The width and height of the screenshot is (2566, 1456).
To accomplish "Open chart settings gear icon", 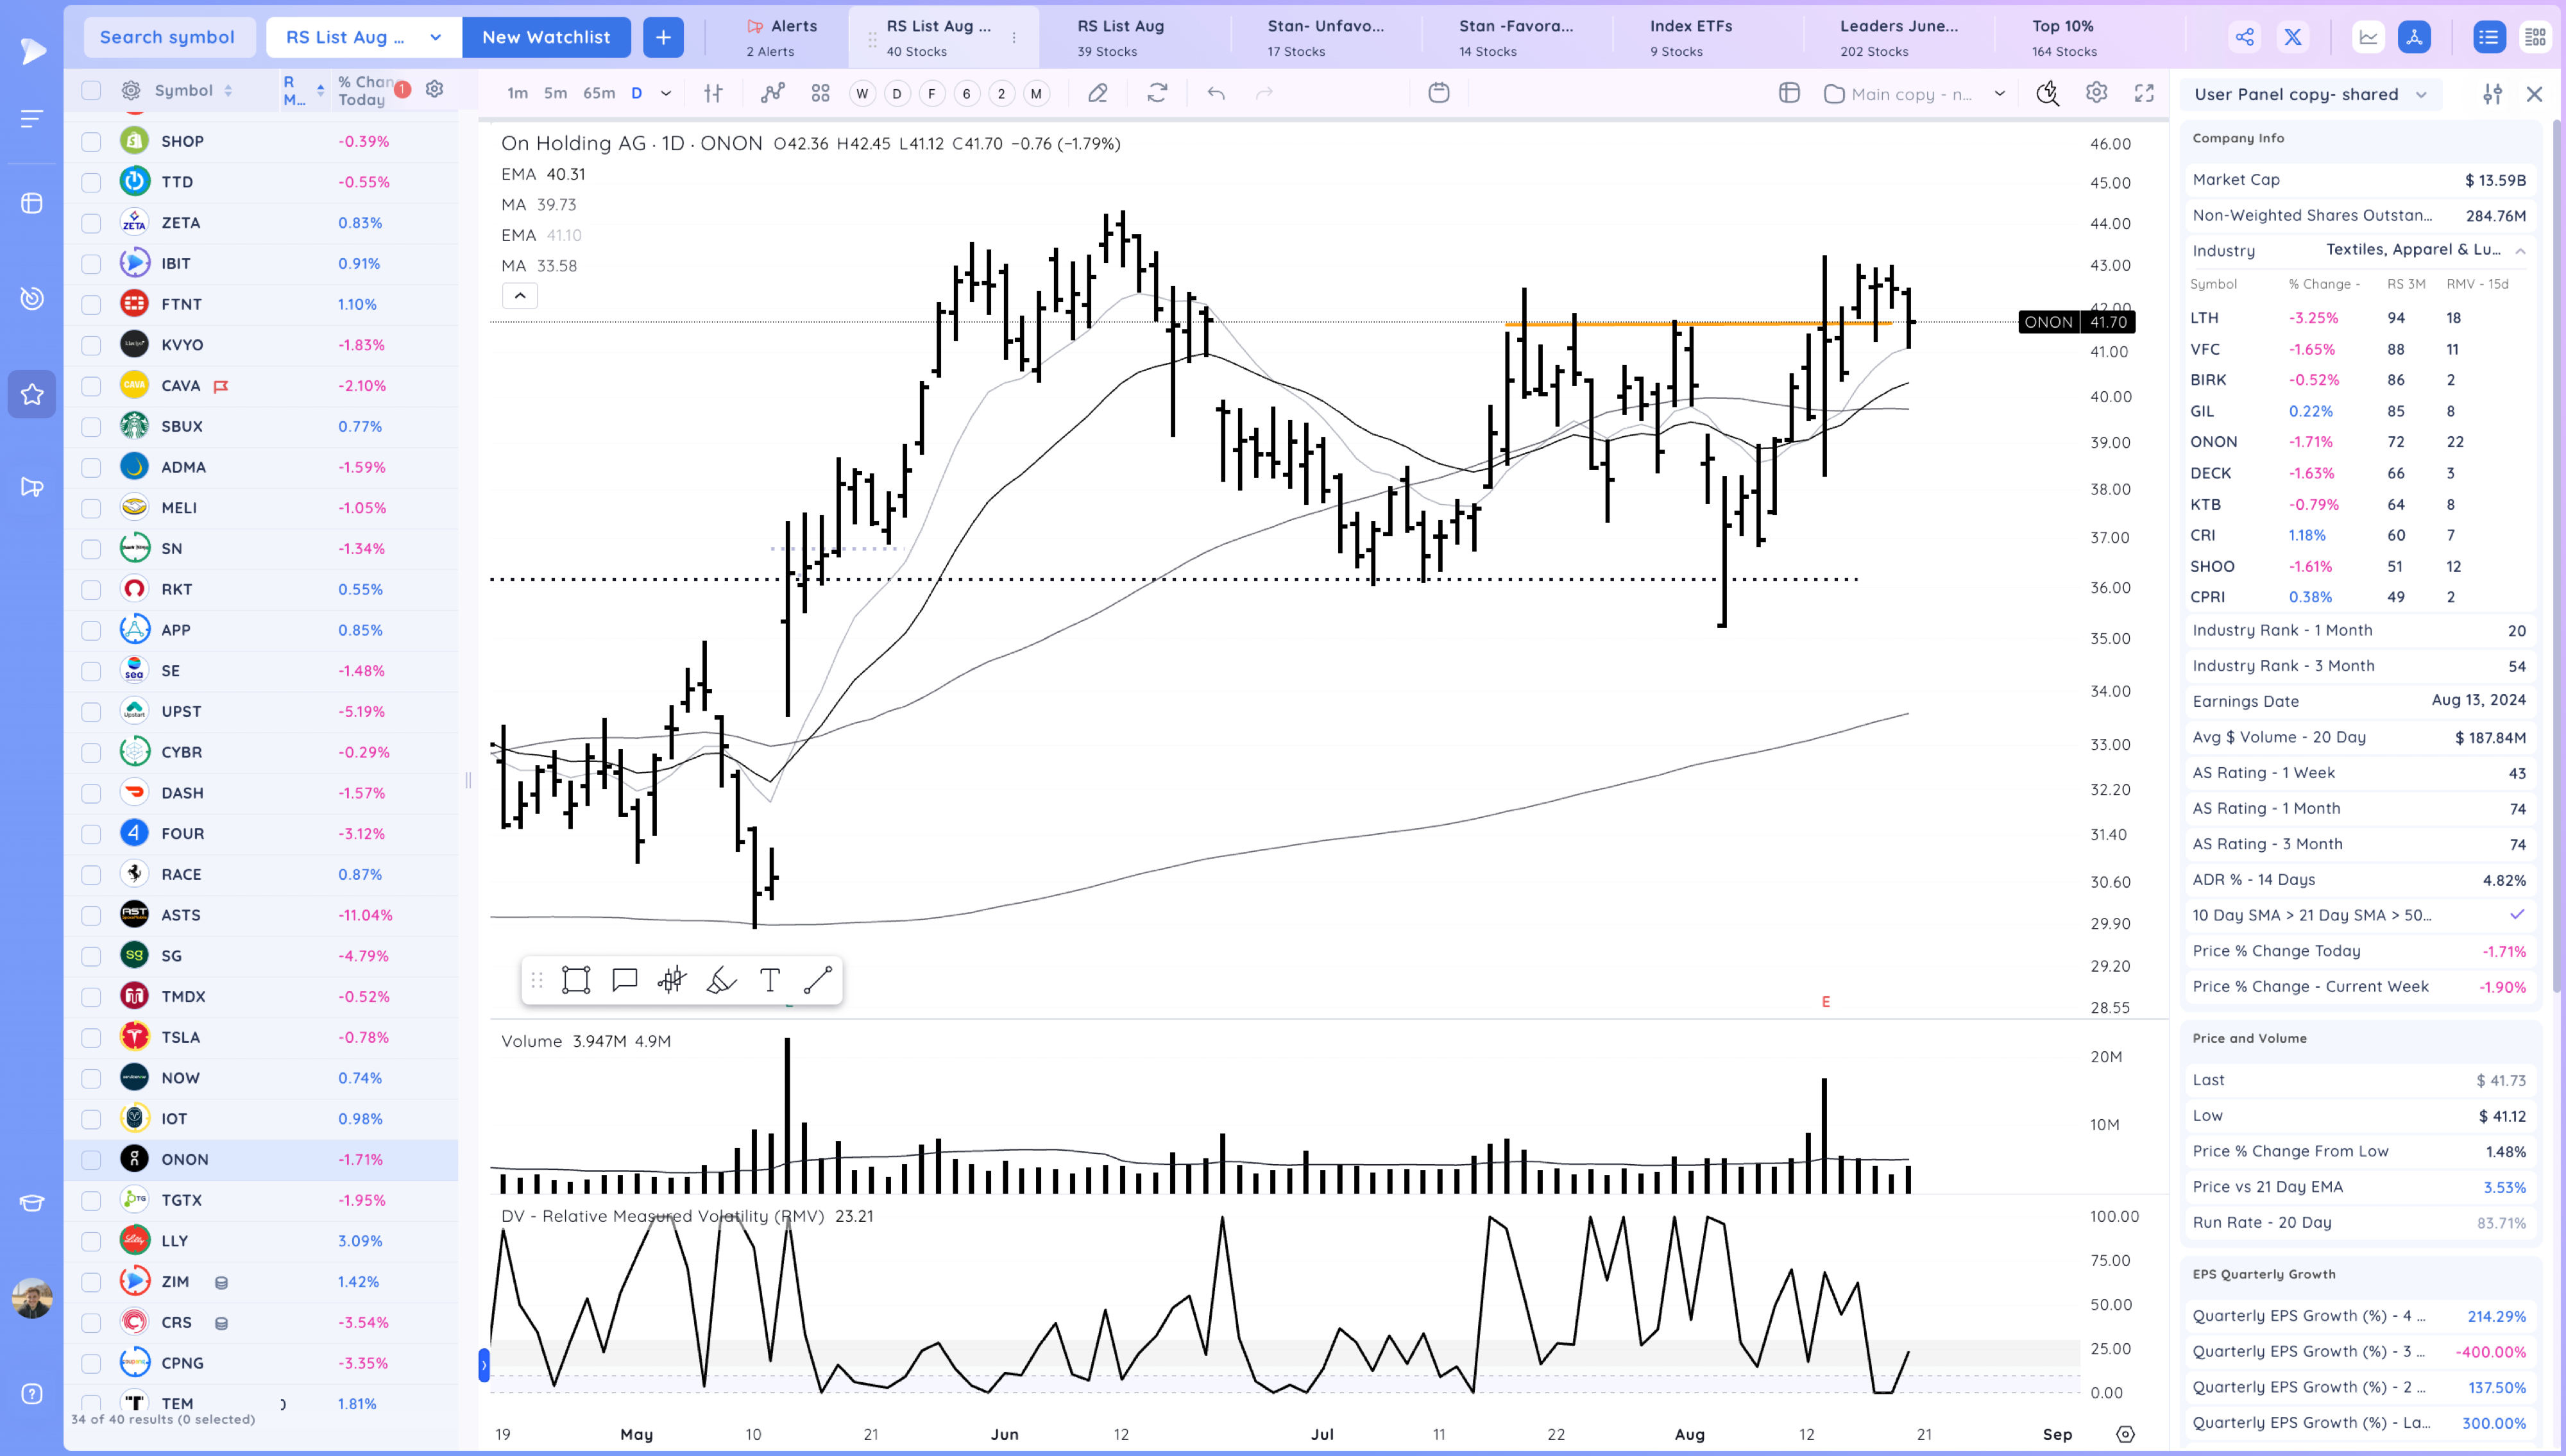I will tap(2096, 93).
